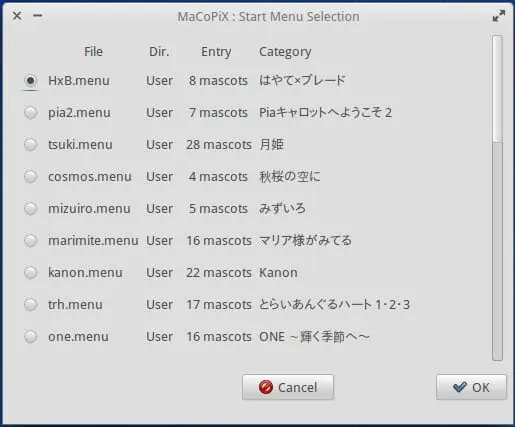Click the Category column header

click(285, 52)
